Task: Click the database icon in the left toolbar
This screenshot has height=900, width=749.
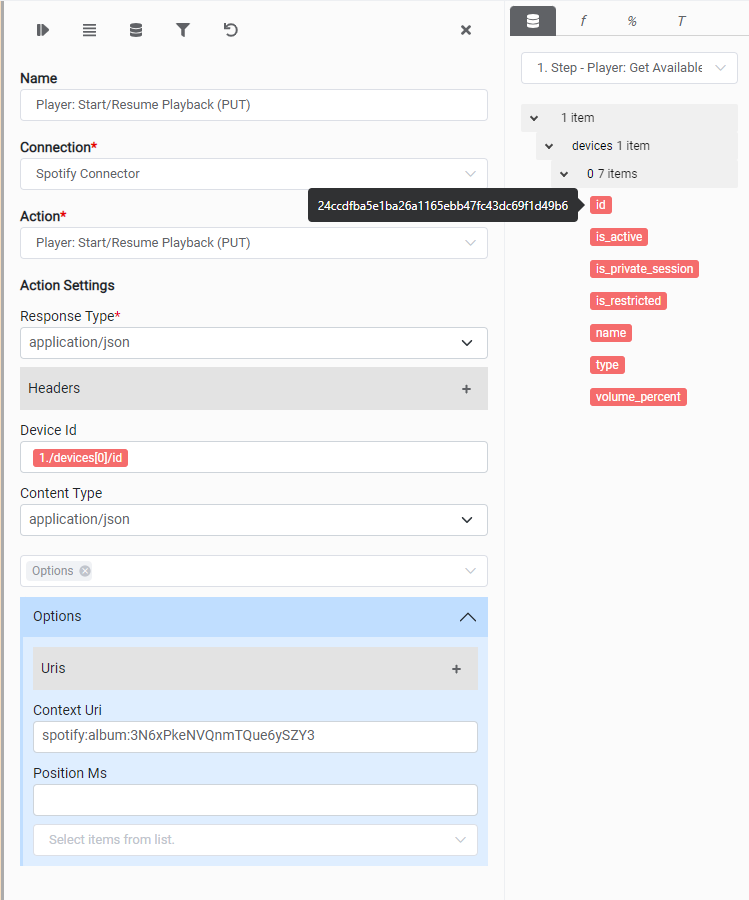Action: point(136,30)
